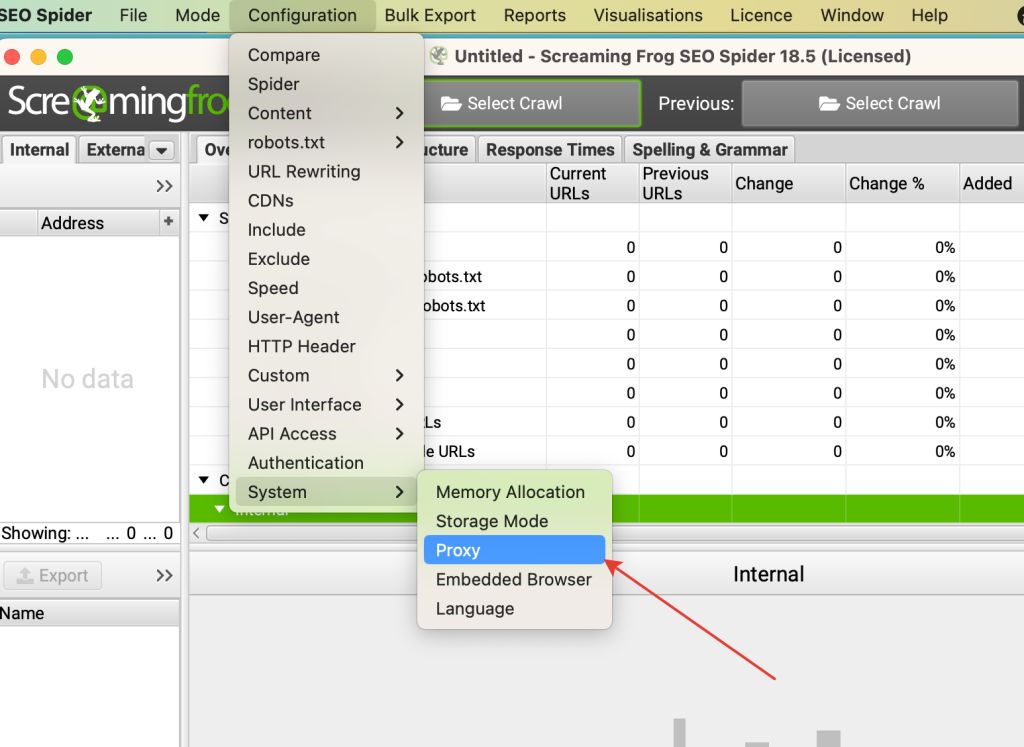Click double chevron next to Export
The image size is (1024, 747).
click(x=164, y=576)
